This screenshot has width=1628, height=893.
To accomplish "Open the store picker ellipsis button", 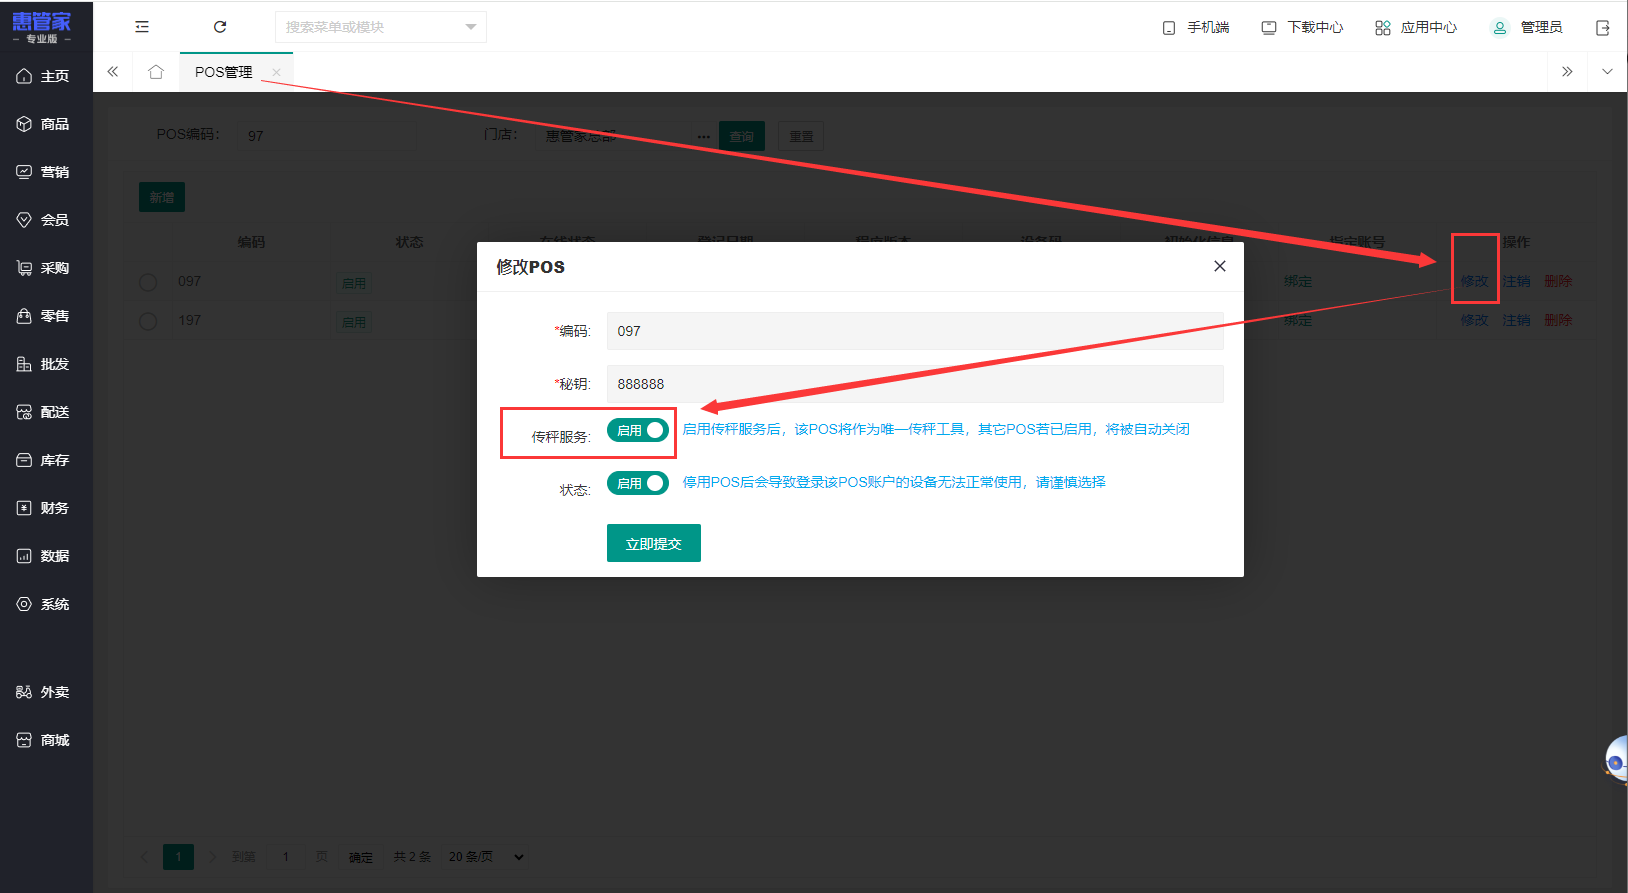I will [704, 136].
